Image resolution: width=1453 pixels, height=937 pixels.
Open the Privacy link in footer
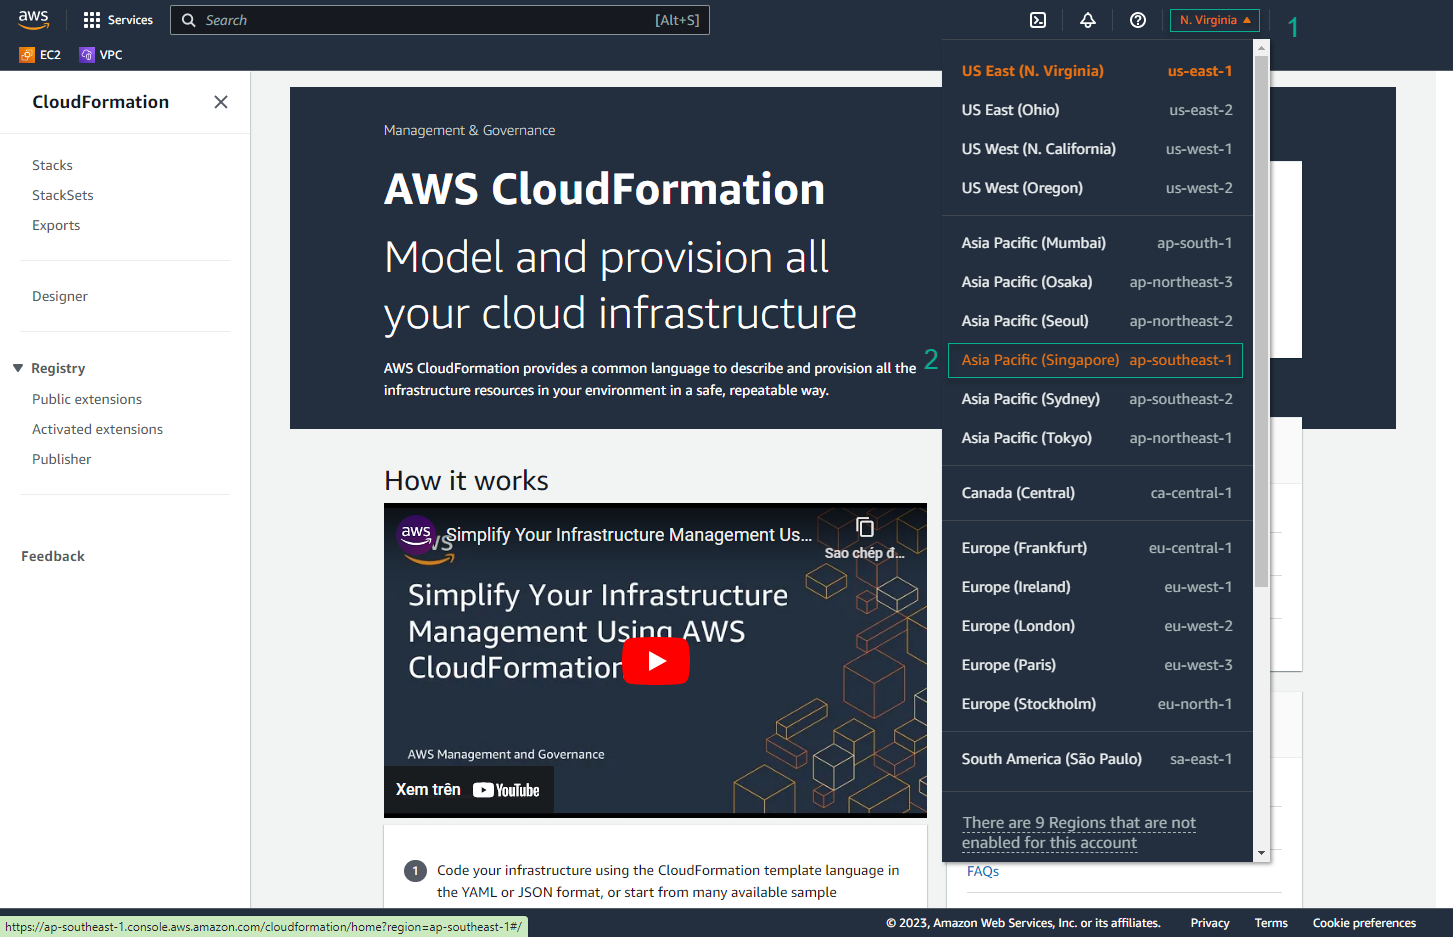click(x=1210, y=923)
